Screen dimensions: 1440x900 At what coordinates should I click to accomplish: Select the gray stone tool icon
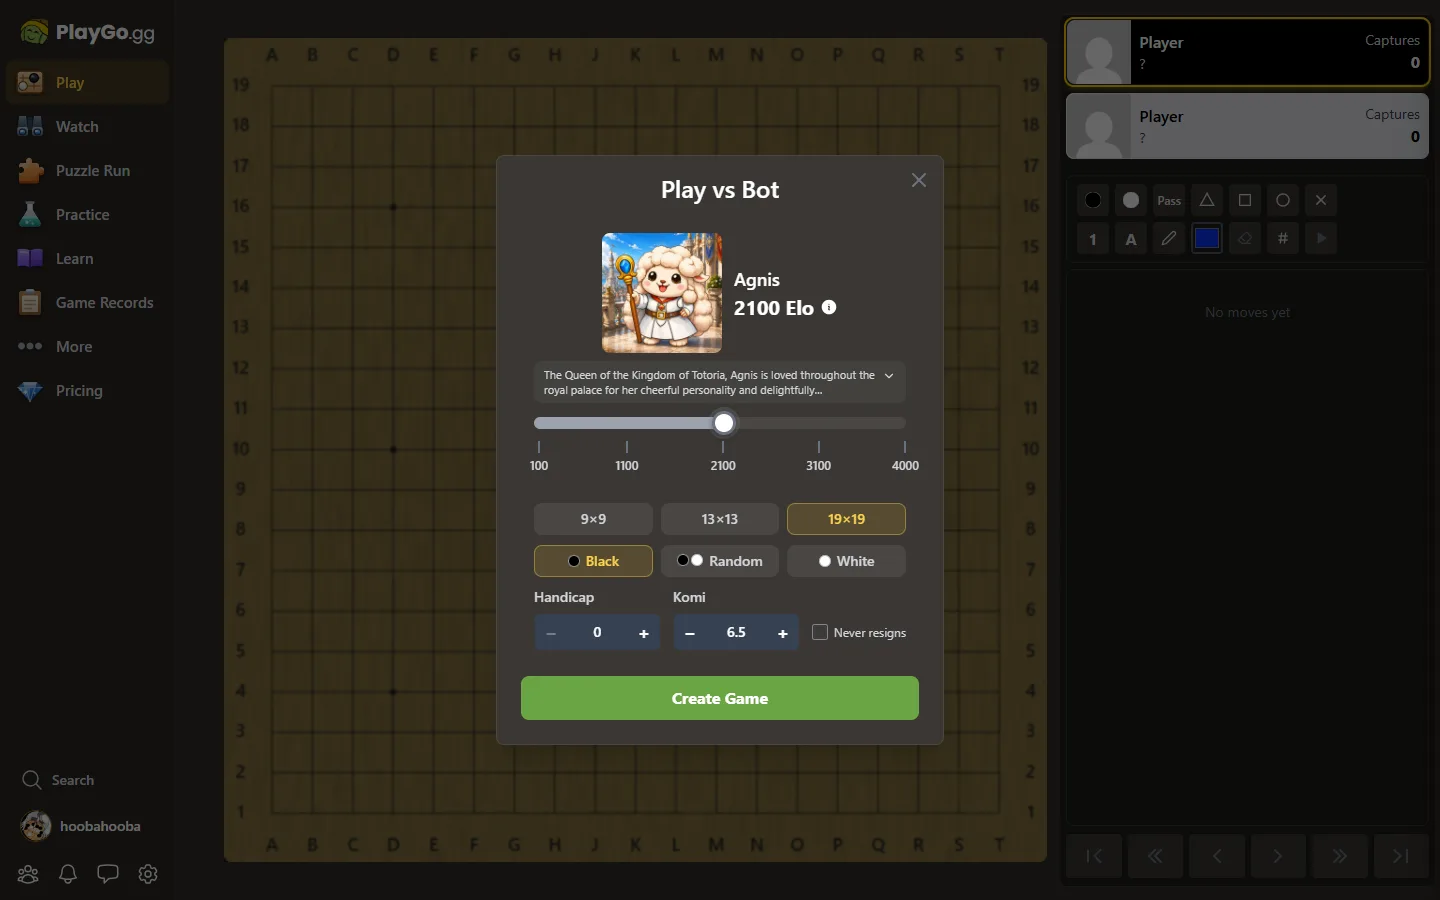click(1131, 200)
